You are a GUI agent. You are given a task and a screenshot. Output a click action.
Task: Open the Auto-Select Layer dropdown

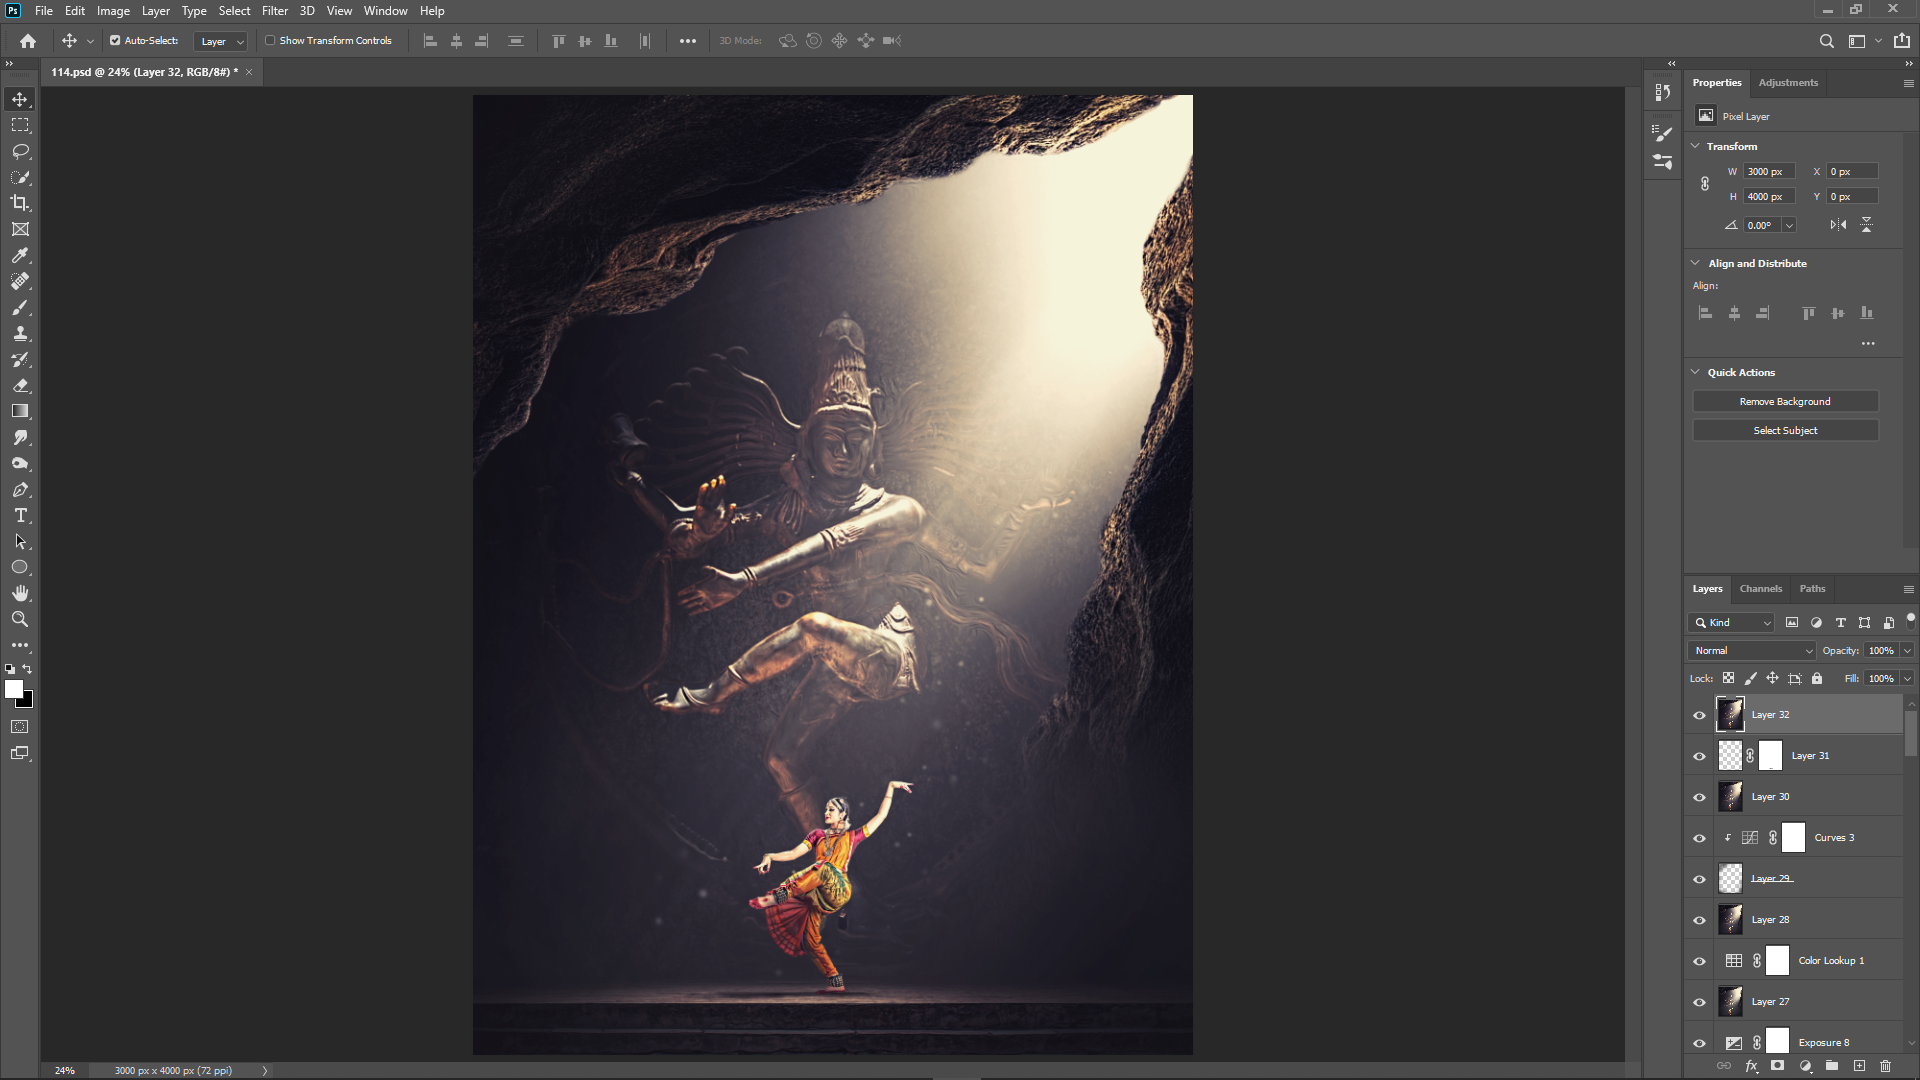click(220, 41)
